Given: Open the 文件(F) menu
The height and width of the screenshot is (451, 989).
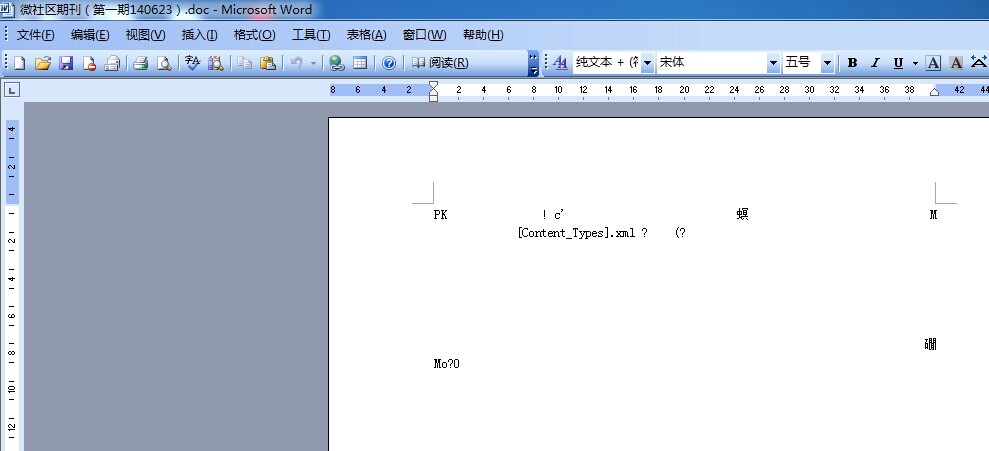Looking at the screenshot, I should [x=35, y=35].
